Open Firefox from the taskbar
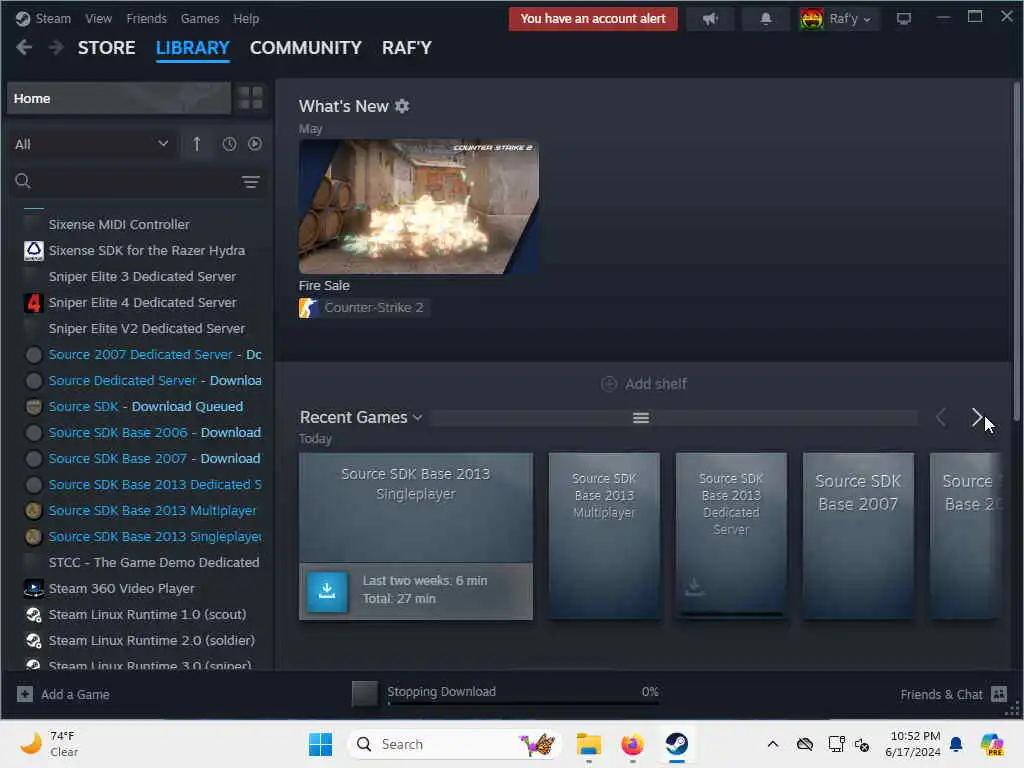This screenshot has width=1024, height=768. [632, 744]
